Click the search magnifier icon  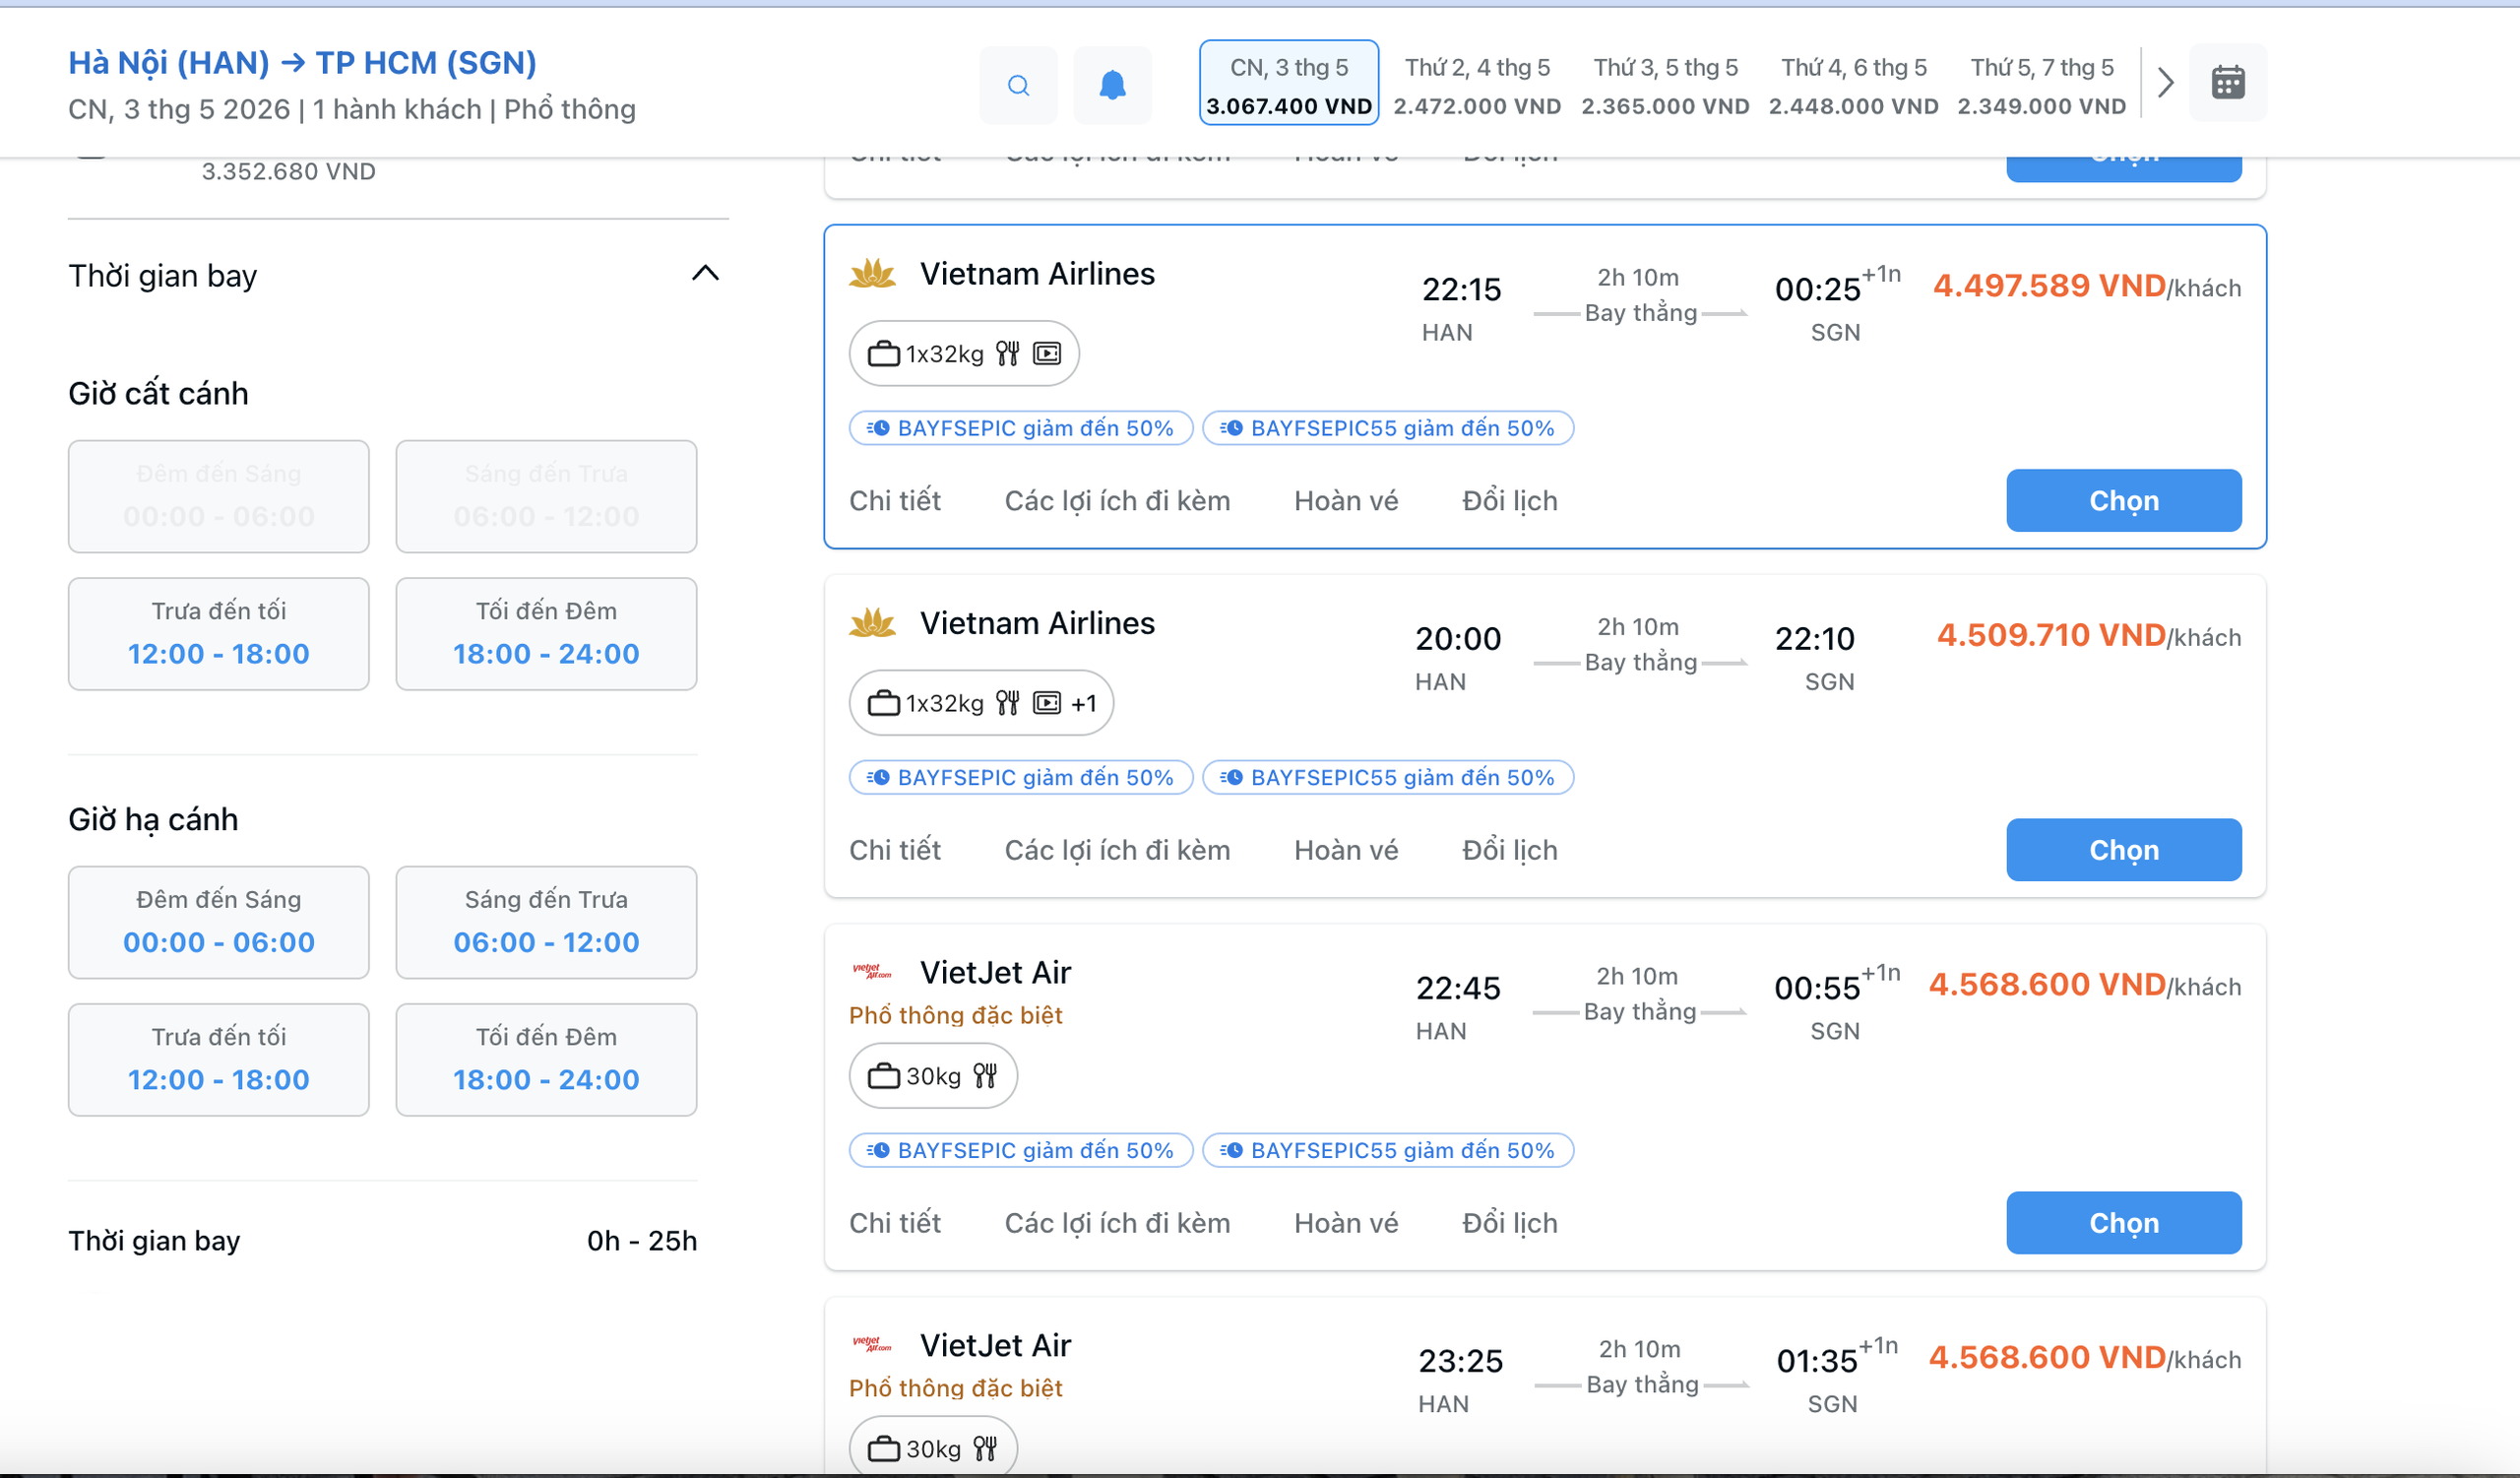[1018, 85]
